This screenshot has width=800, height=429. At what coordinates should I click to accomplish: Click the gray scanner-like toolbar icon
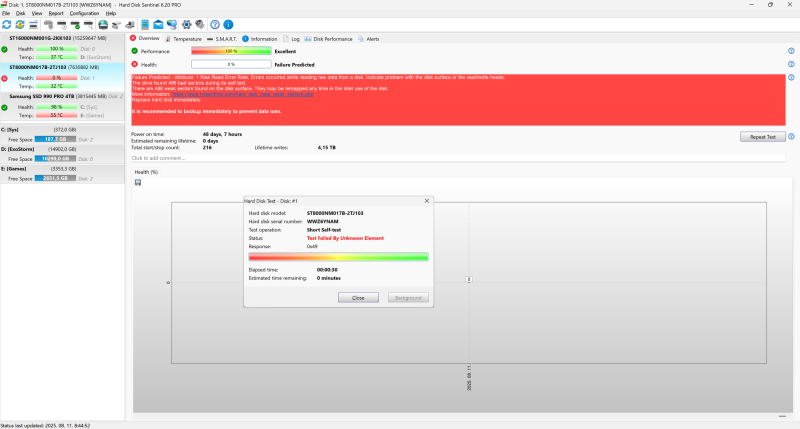116,24
